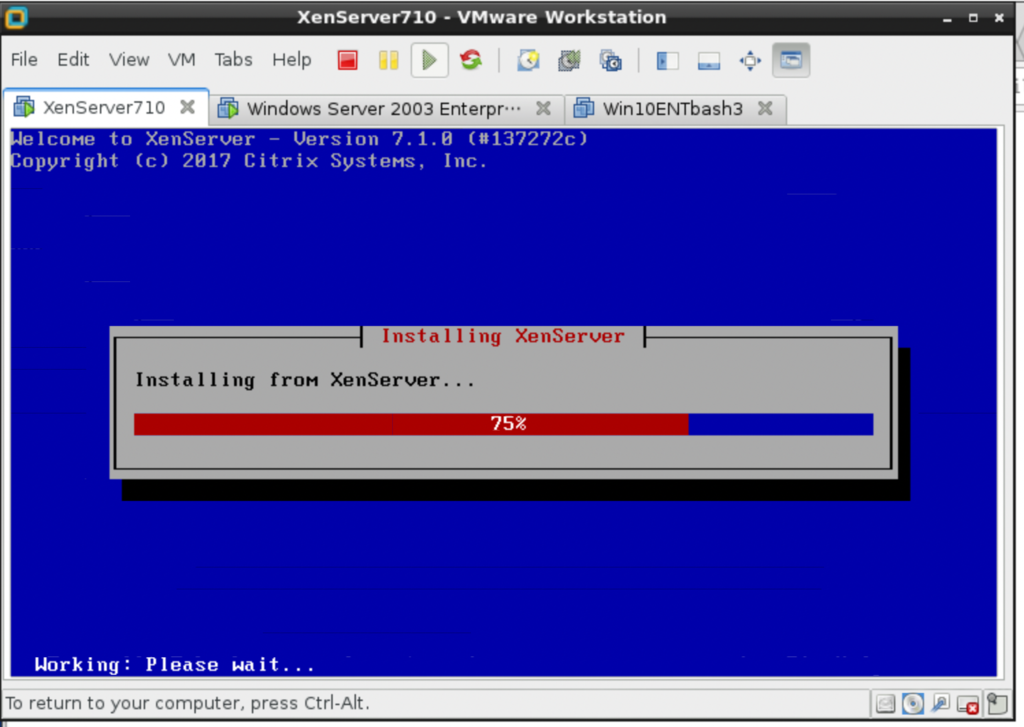Click the red power off VM button
This screenshot has height=727, width=1024.
(347, 60)
